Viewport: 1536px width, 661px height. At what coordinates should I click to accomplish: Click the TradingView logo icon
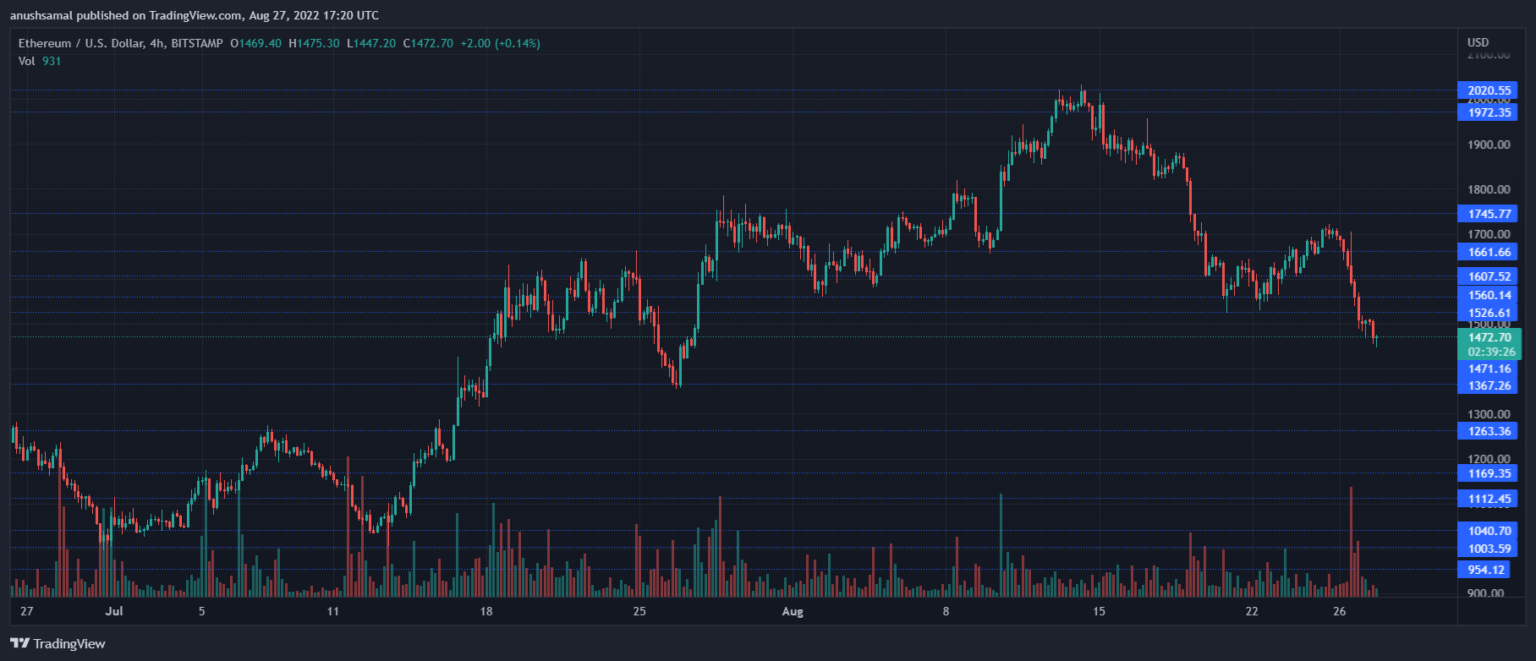coord(19,643)
